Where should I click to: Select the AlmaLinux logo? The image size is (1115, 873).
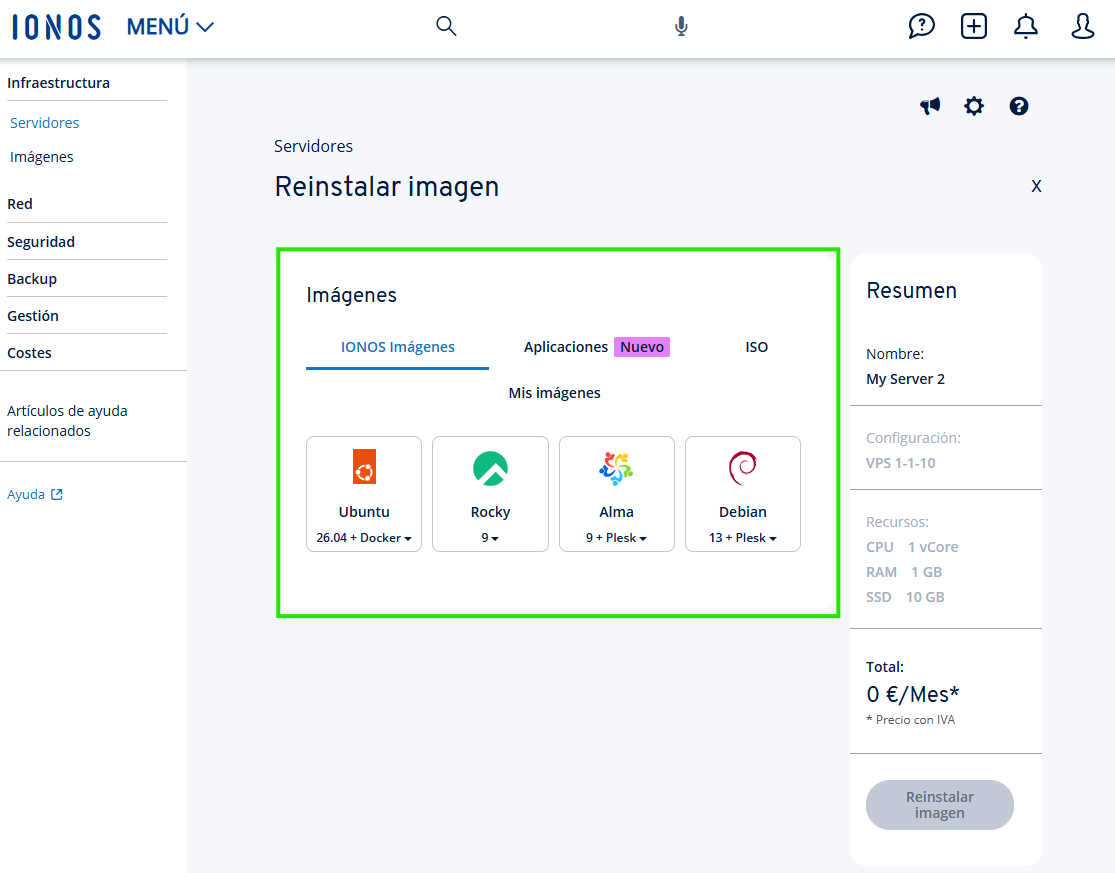coord(617,468)
